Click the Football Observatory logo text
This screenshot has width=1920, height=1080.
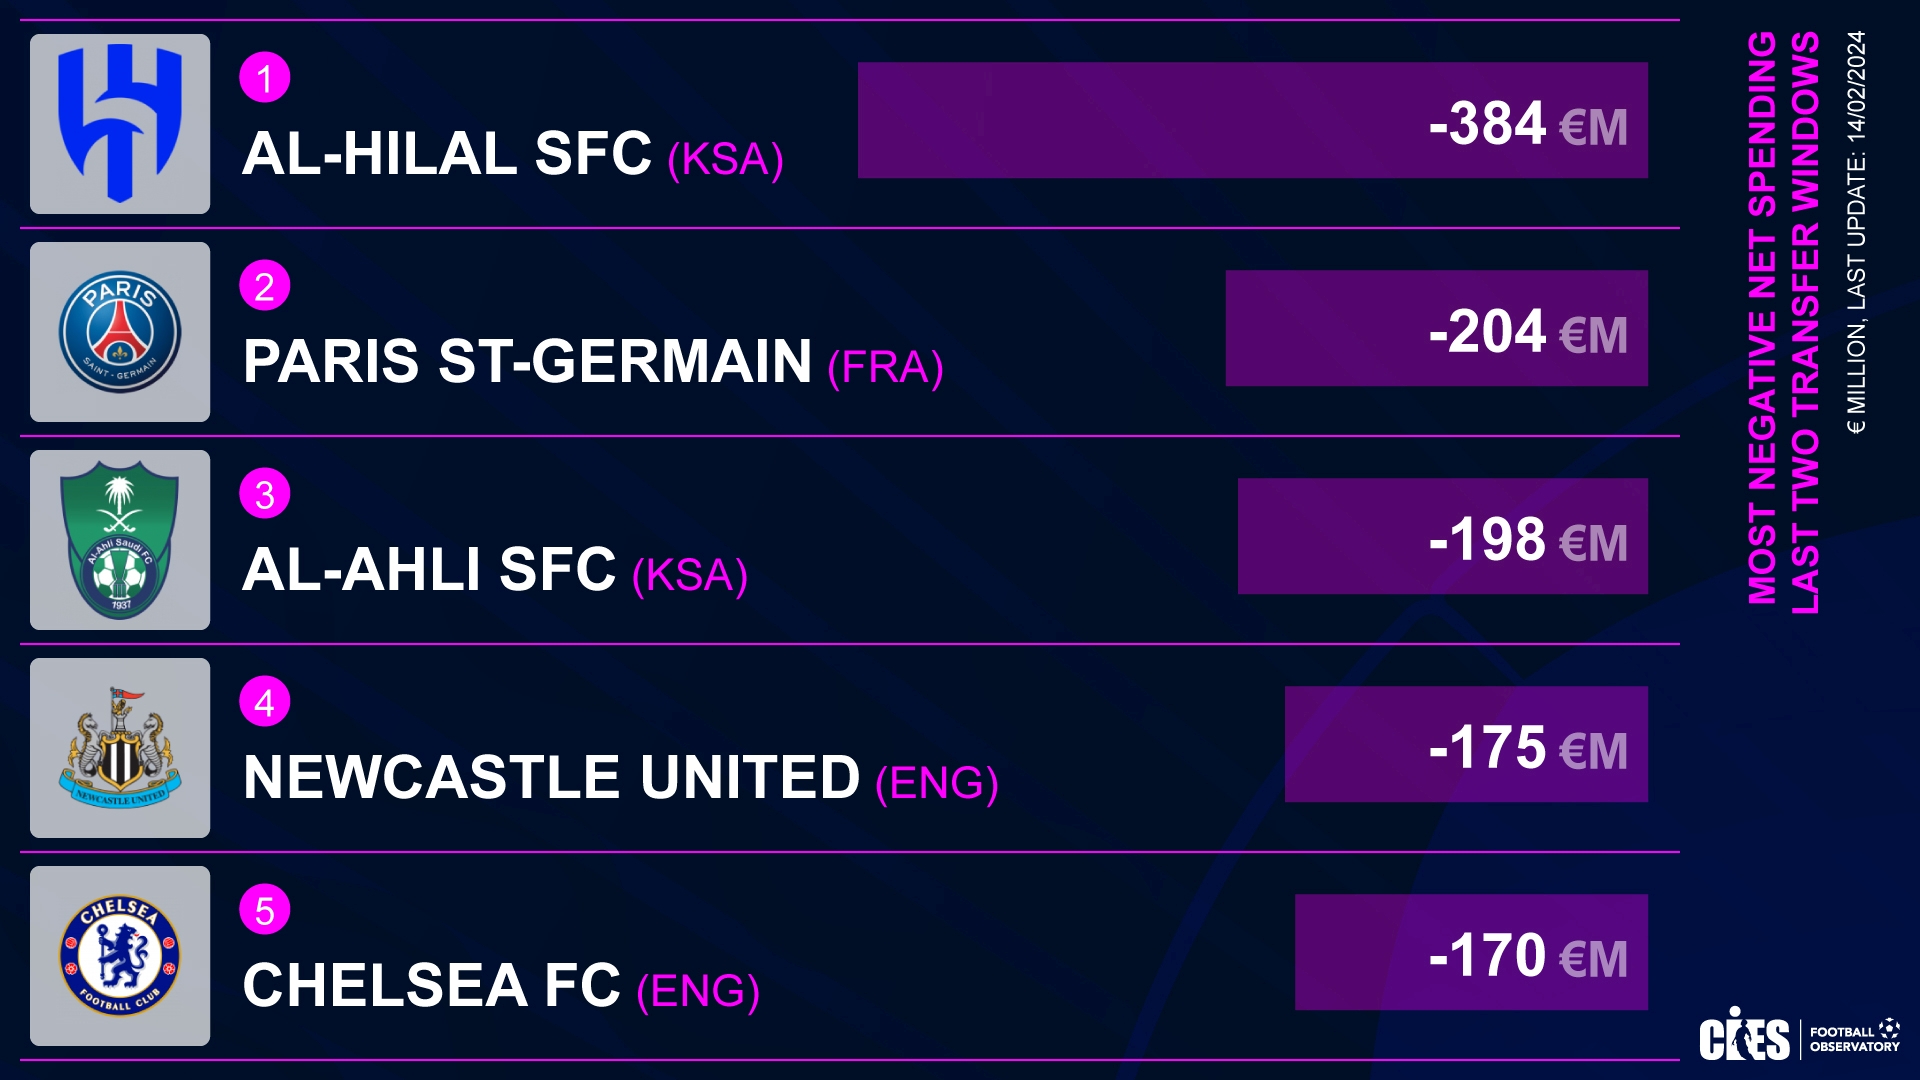[1855, 1038]
